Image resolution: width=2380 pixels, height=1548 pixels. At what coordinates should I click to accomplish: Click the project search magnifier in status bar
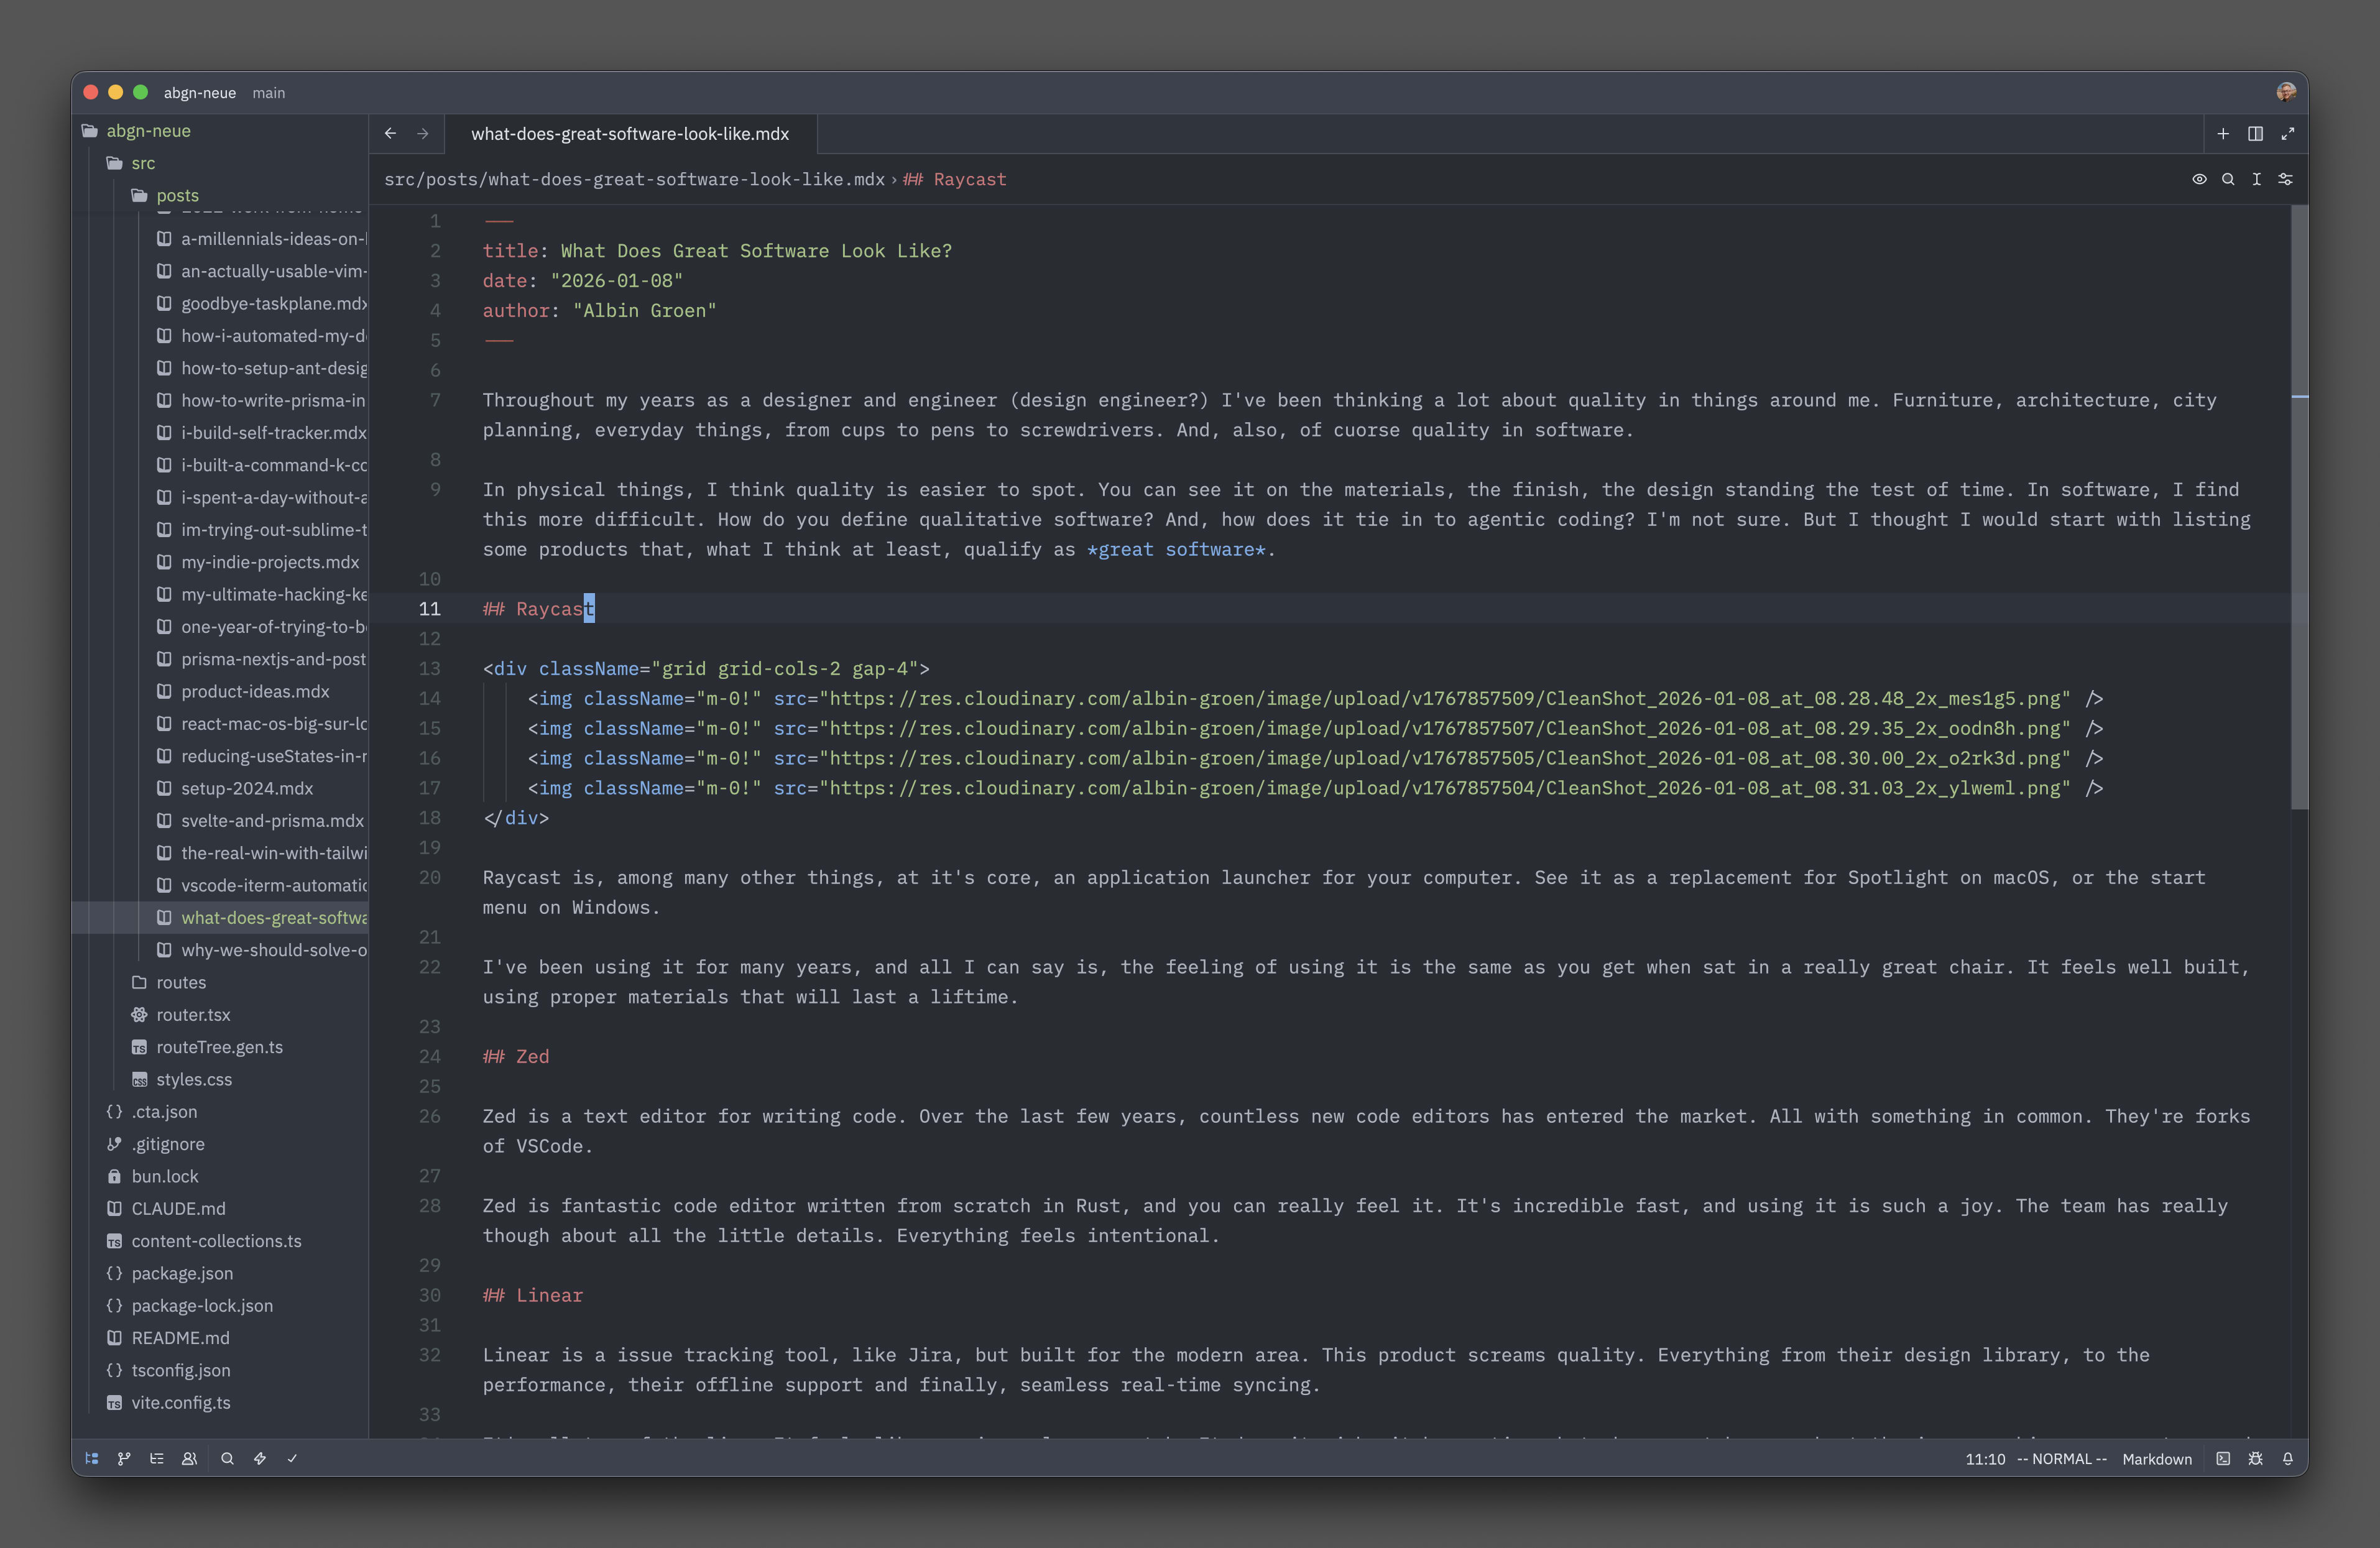coord(227,1458)
